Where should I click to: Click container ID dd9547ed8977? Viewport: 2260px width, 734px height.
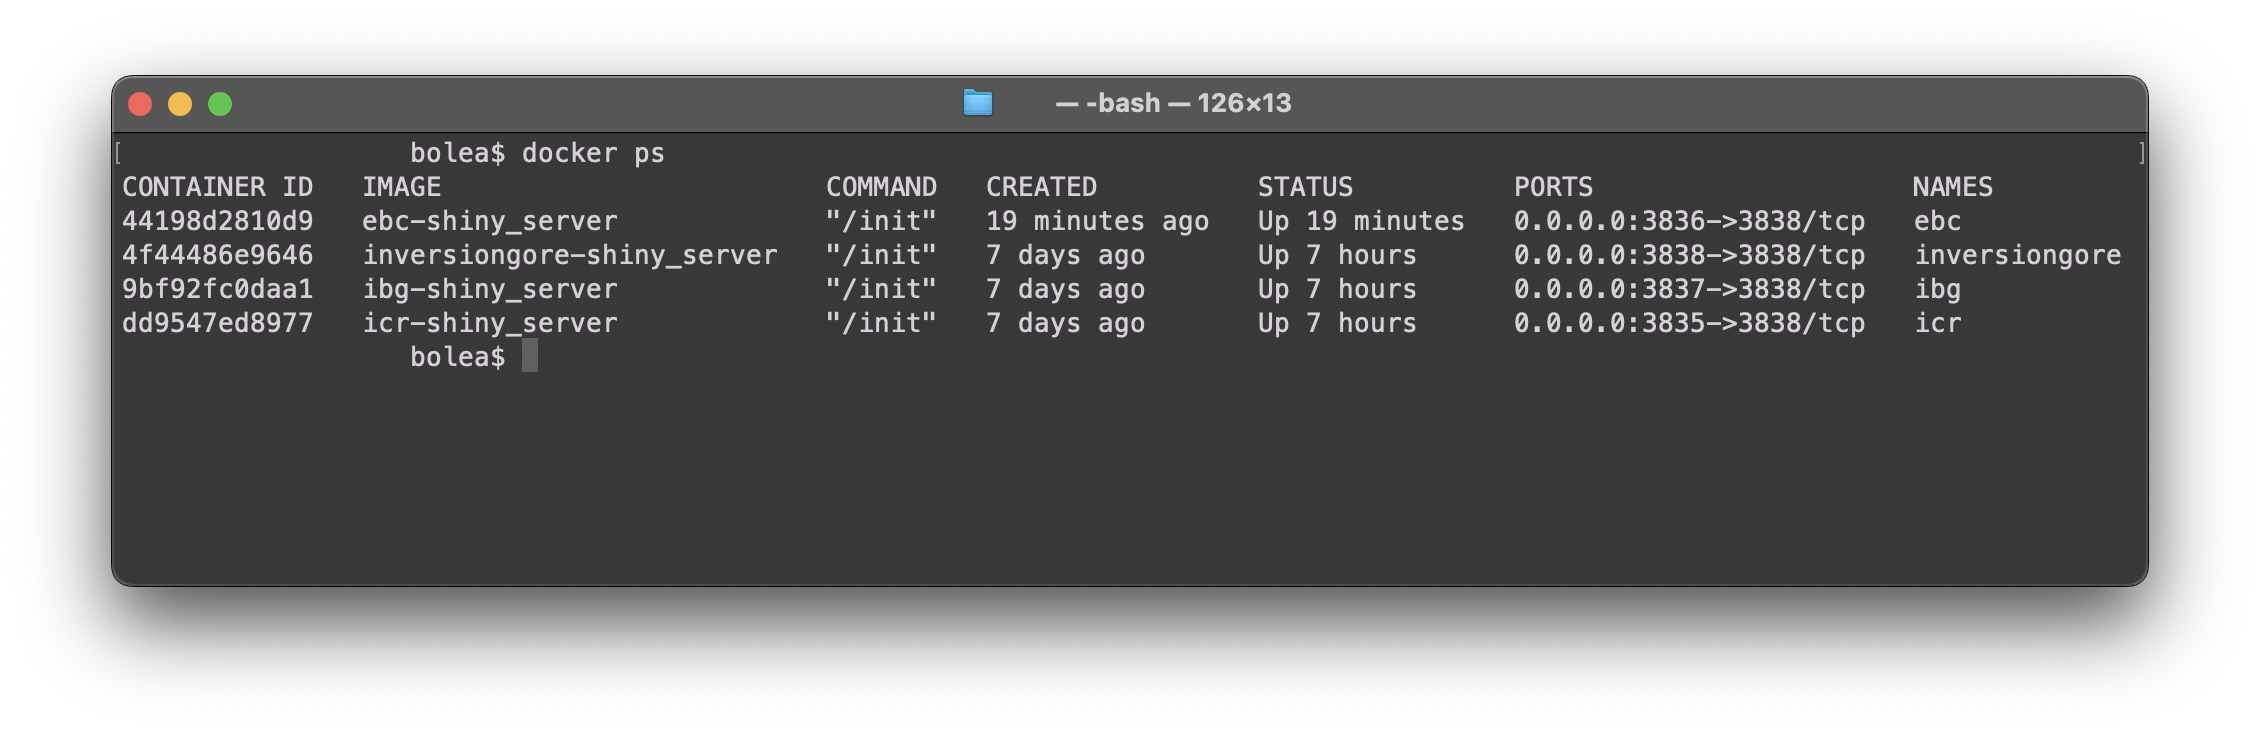(x=217, y=323)
